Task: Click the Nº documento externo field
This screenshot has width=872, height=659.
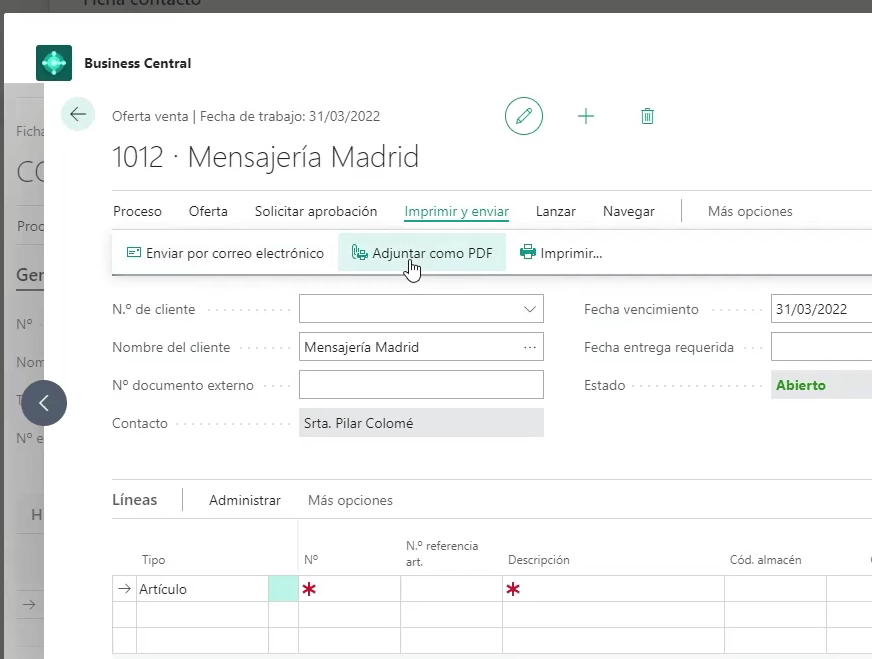Action: tap(421, 385)
